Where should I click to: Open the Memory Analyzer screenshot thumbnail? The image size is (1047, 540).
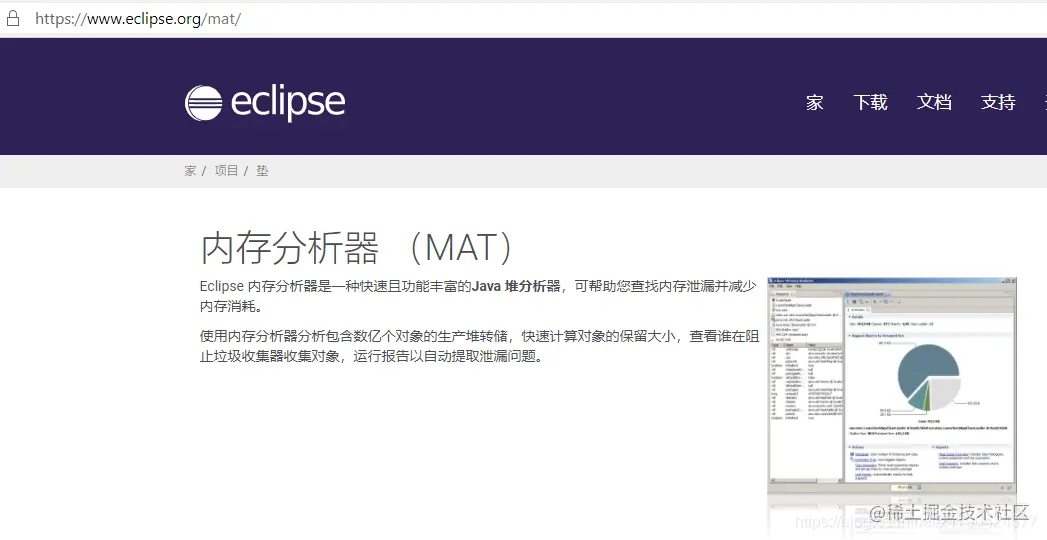click(x=891, y=386)
